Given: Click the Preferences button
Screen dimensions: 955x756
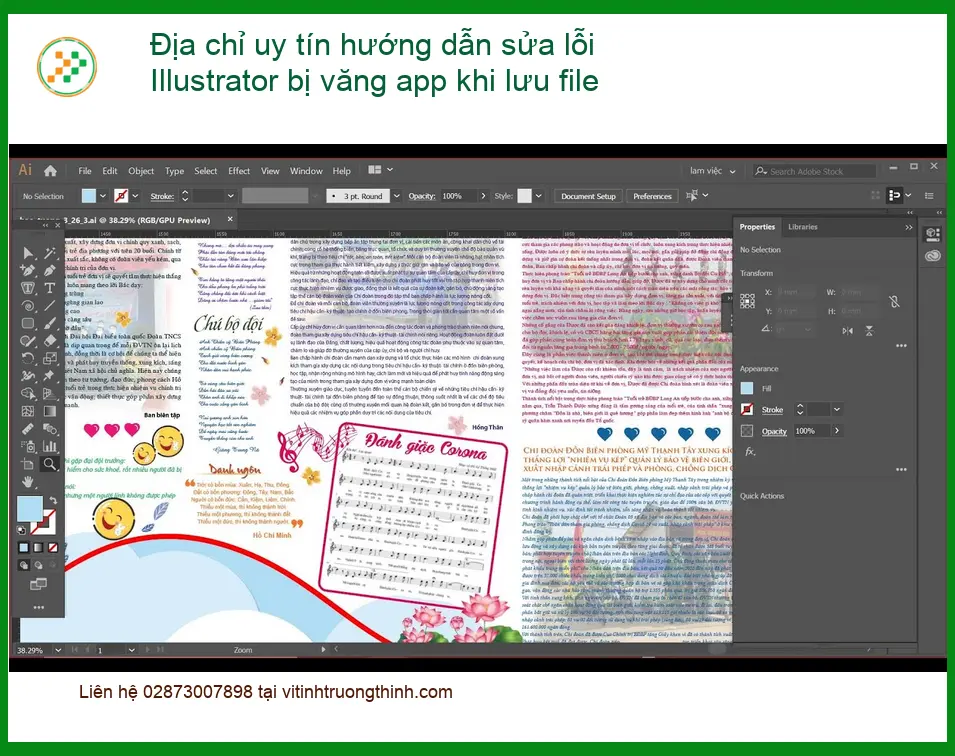Looking at the screenshot, I should click(652, 196).
